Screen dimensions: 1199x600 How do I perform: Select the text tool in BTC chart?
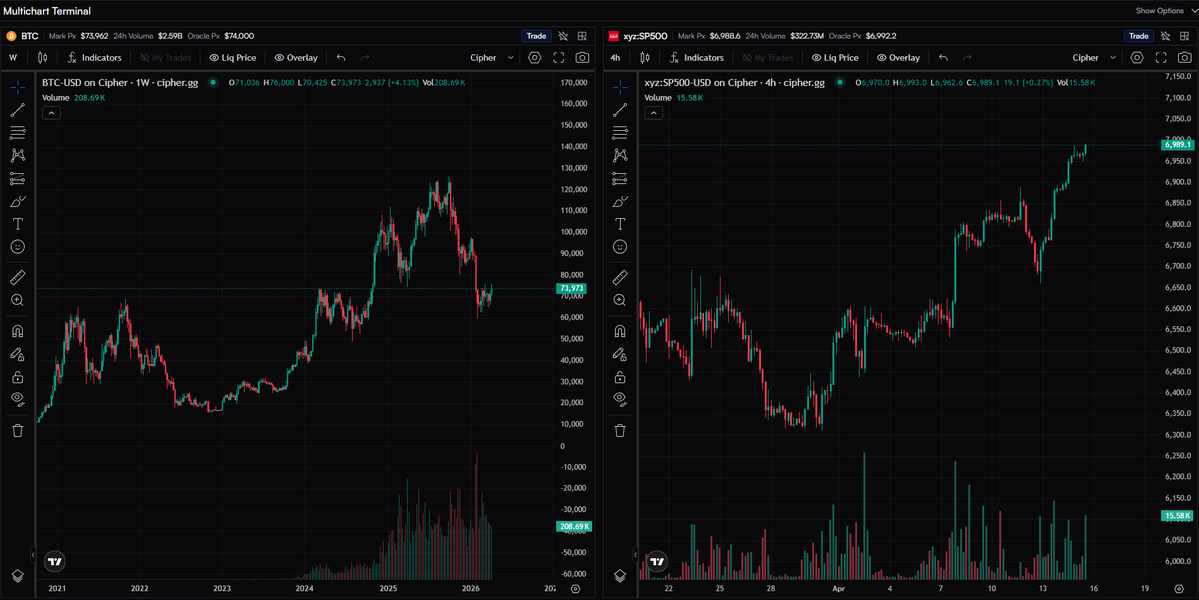pos(18,224)
